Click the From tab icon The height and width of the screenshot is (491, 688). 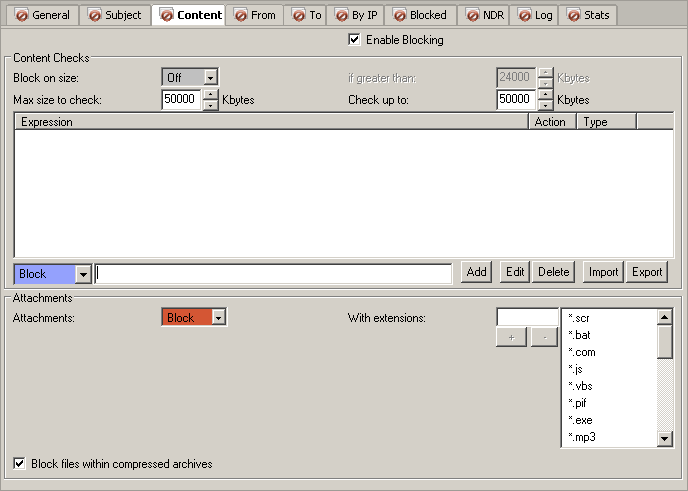point(240,15)
